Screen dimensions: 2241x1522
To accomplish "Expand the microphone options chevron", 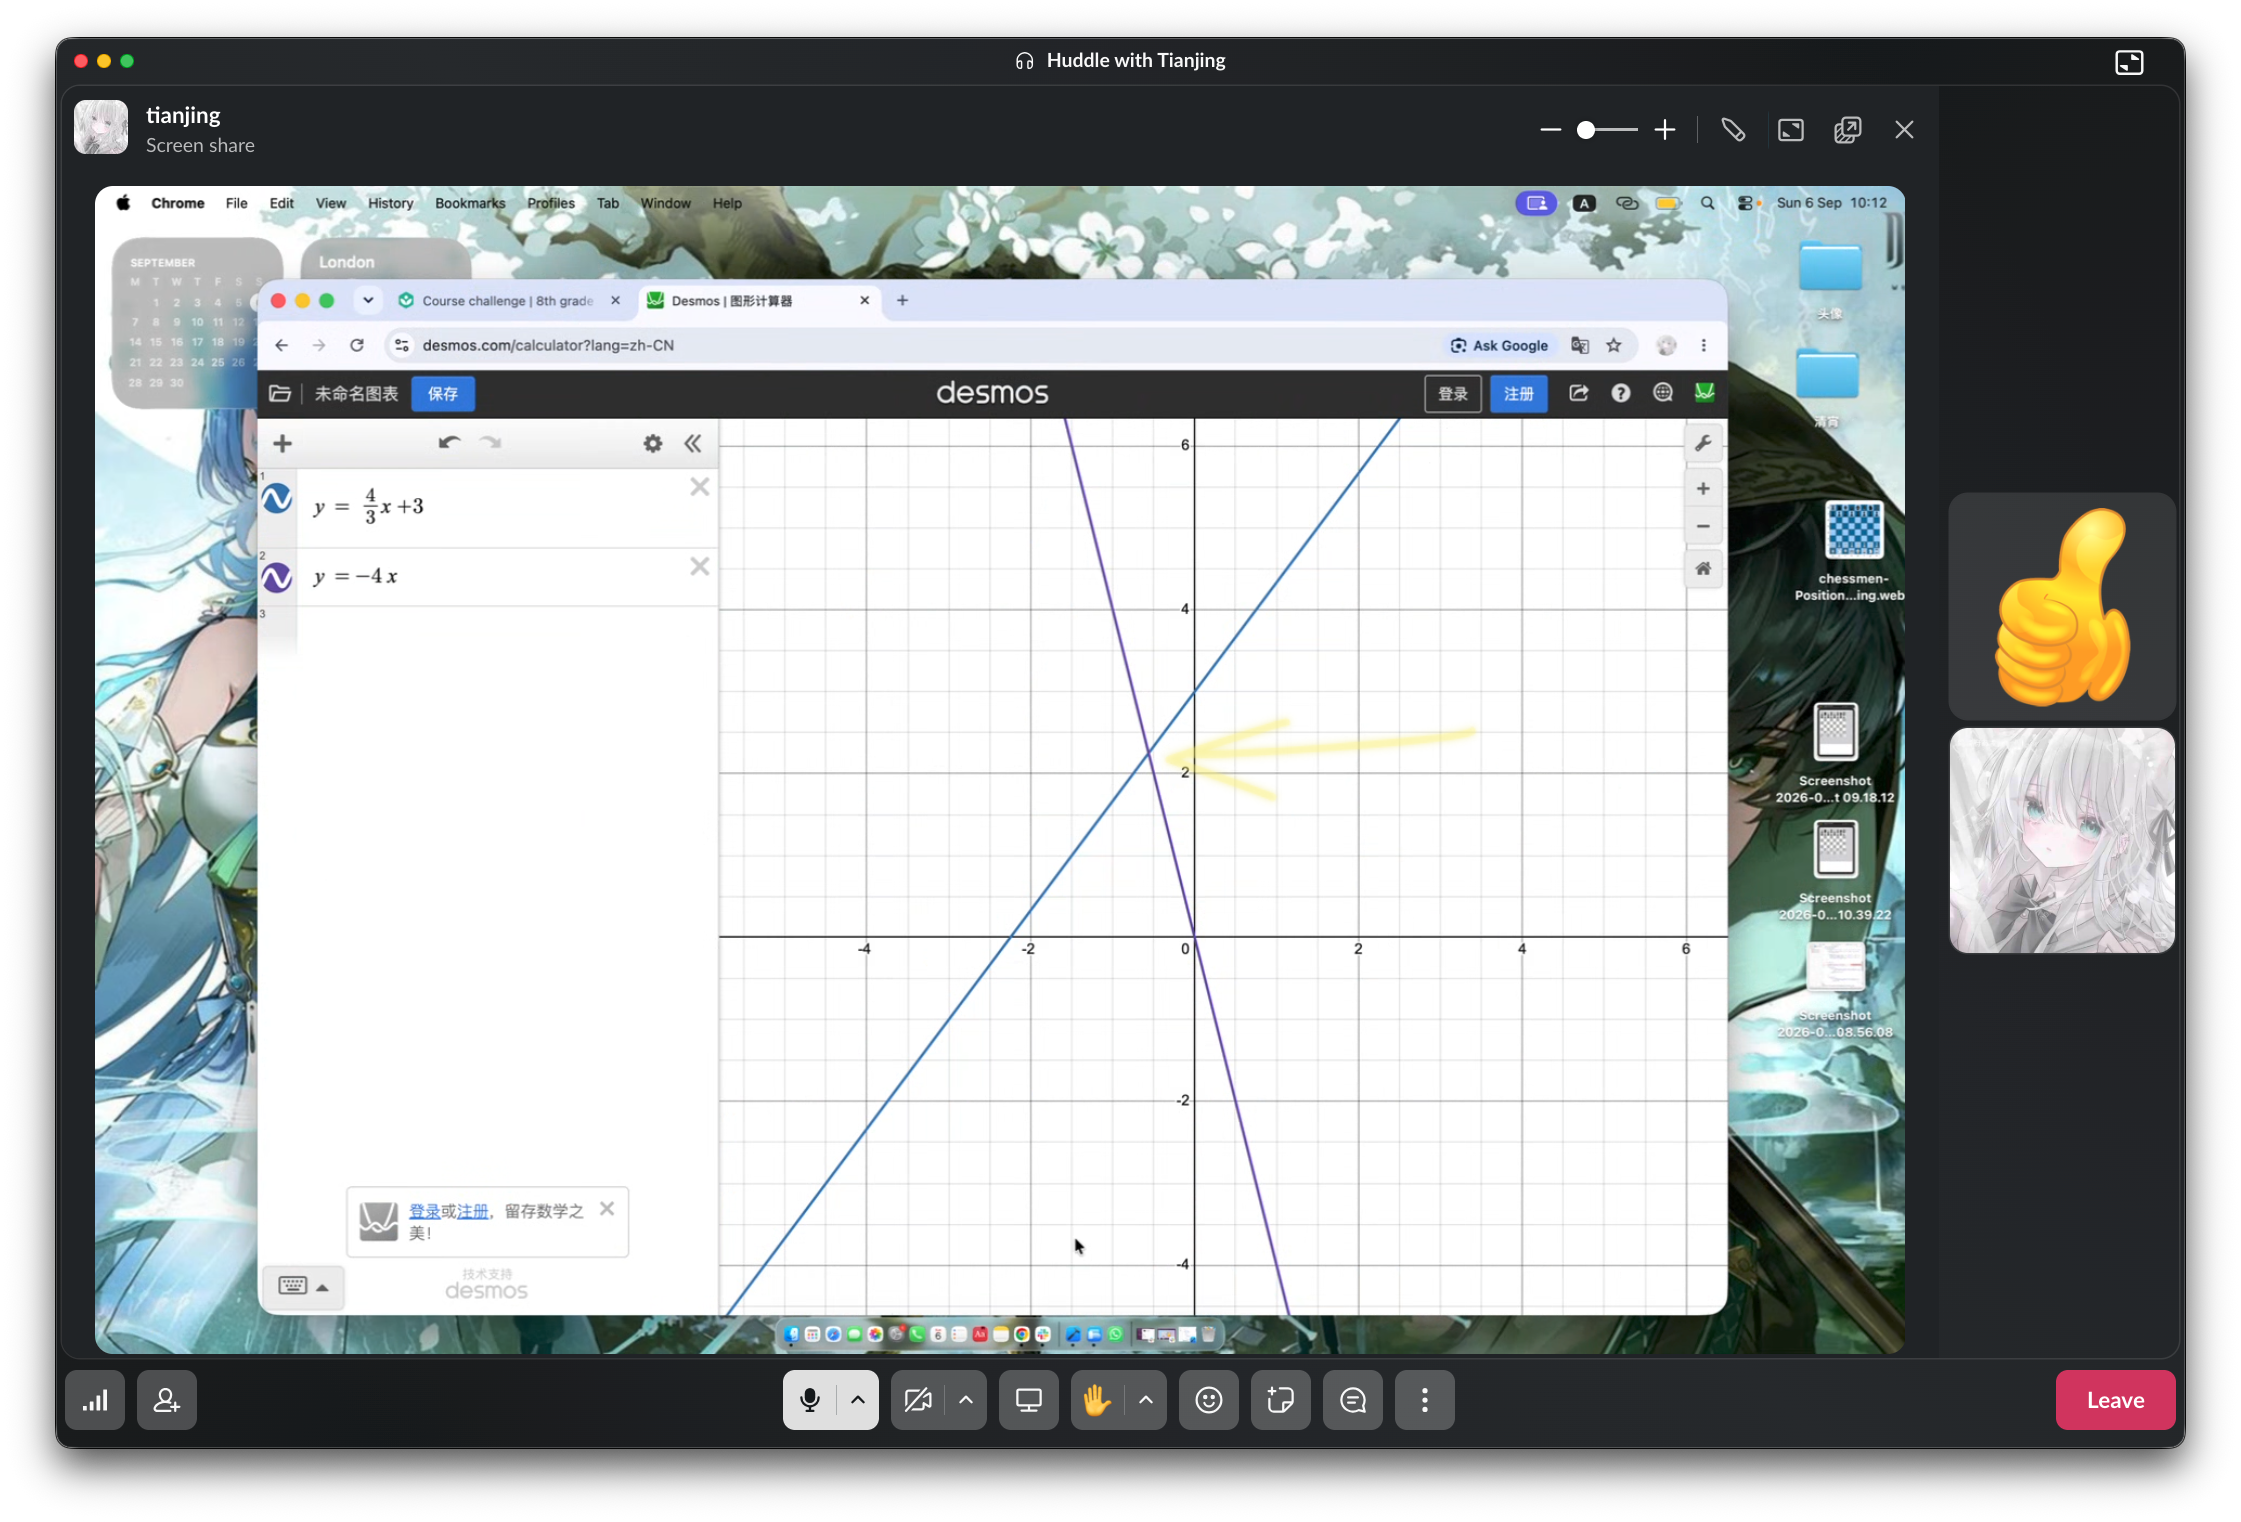I will coord(858,1400).
